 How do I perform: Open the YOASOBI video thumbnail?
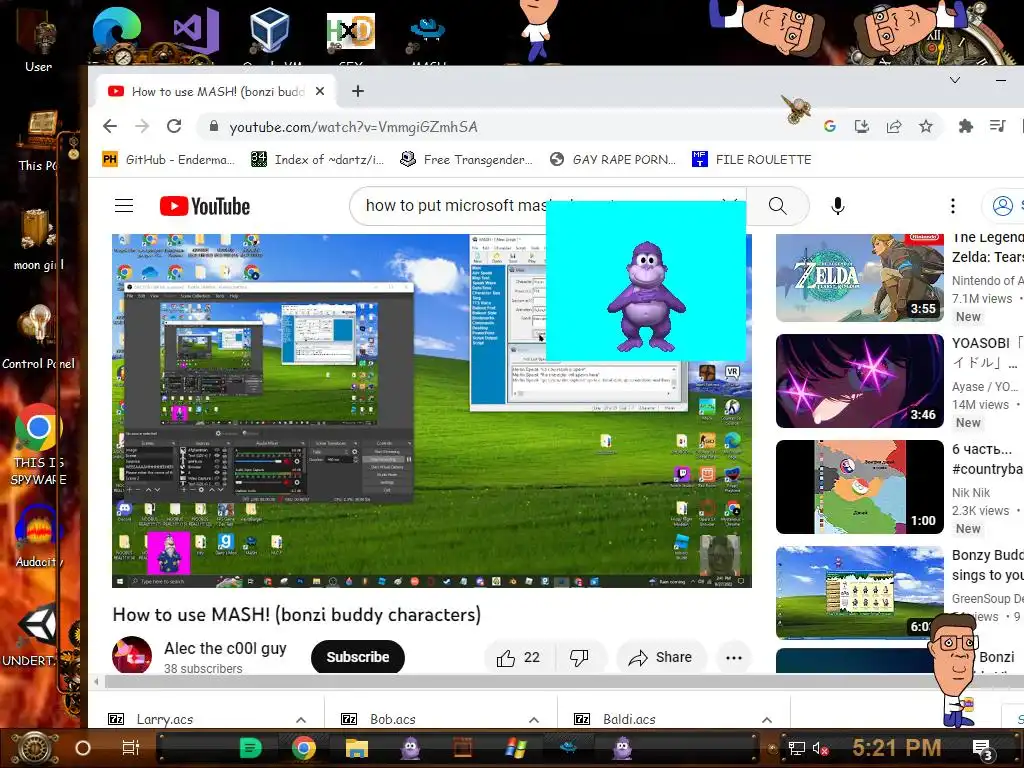coord(859,381)
